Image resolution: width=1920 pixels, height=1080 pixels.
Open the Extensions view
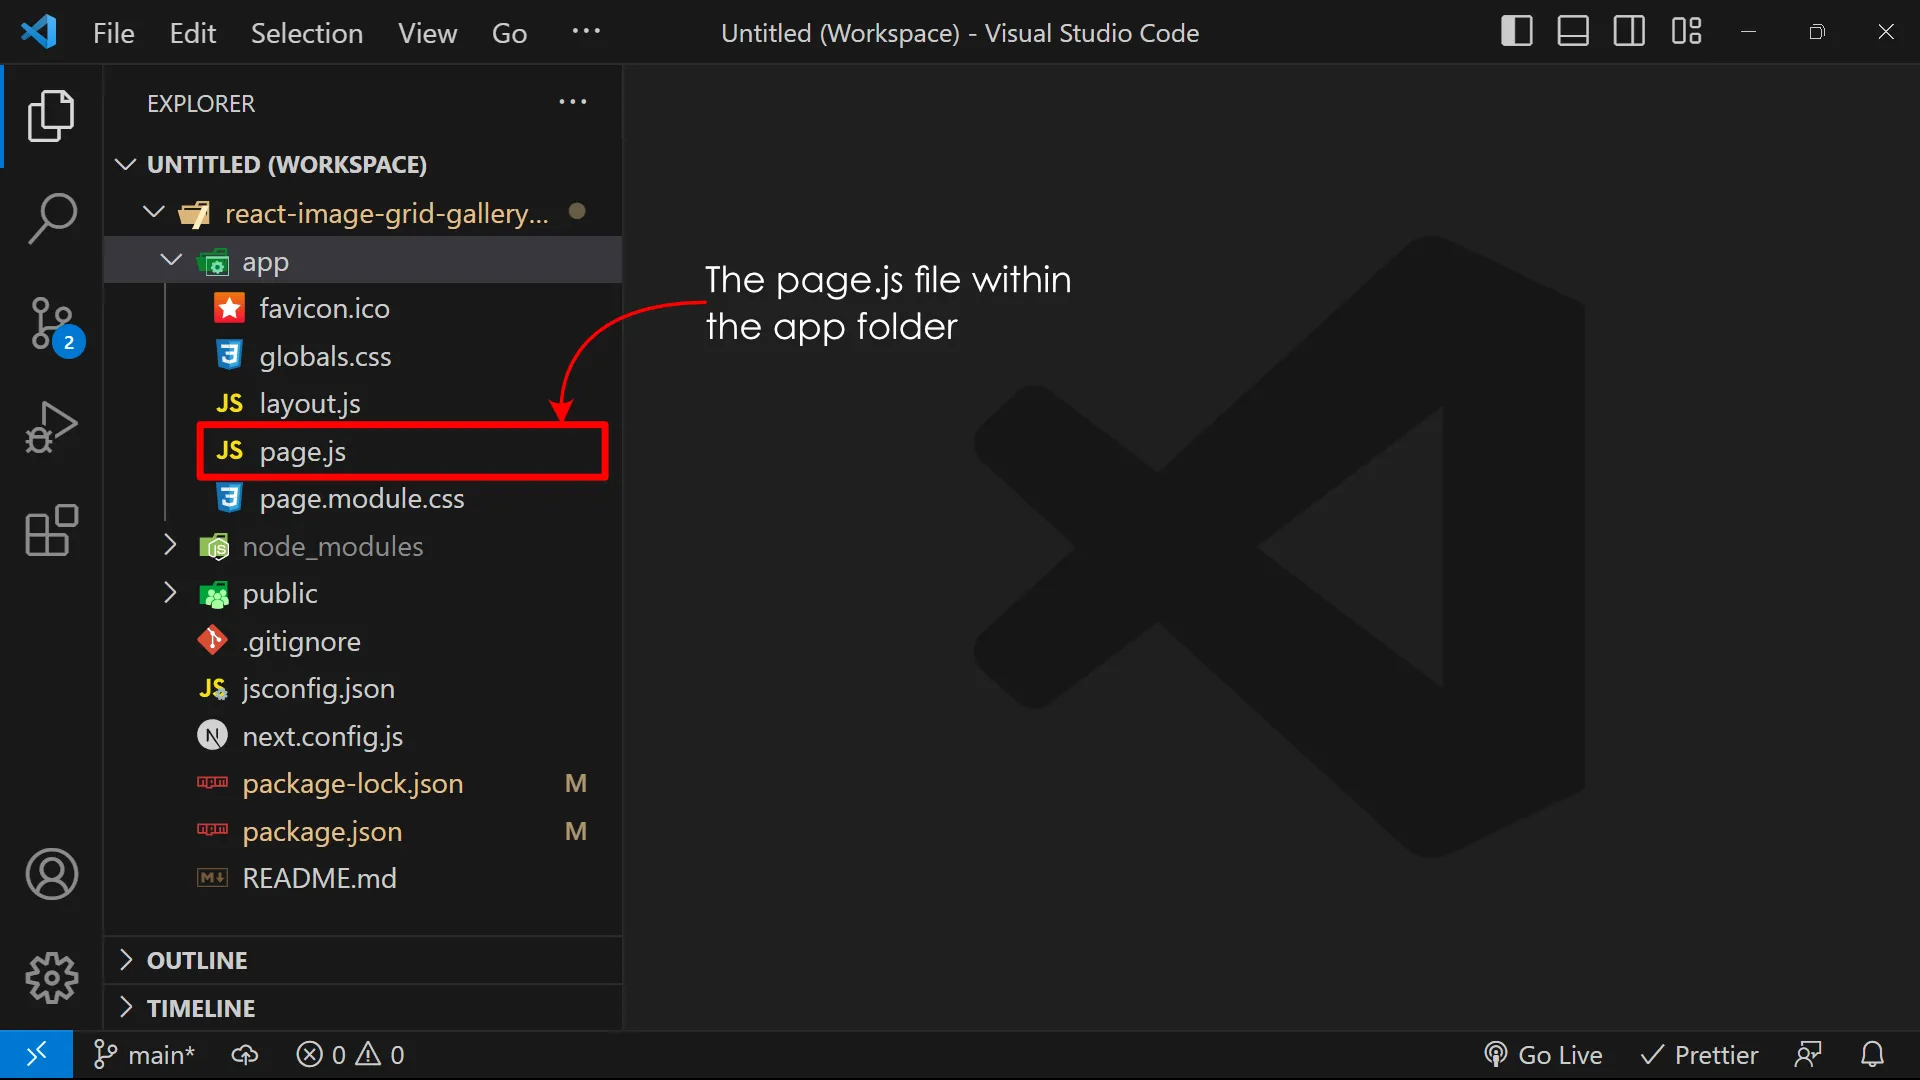tap(51, 531)
